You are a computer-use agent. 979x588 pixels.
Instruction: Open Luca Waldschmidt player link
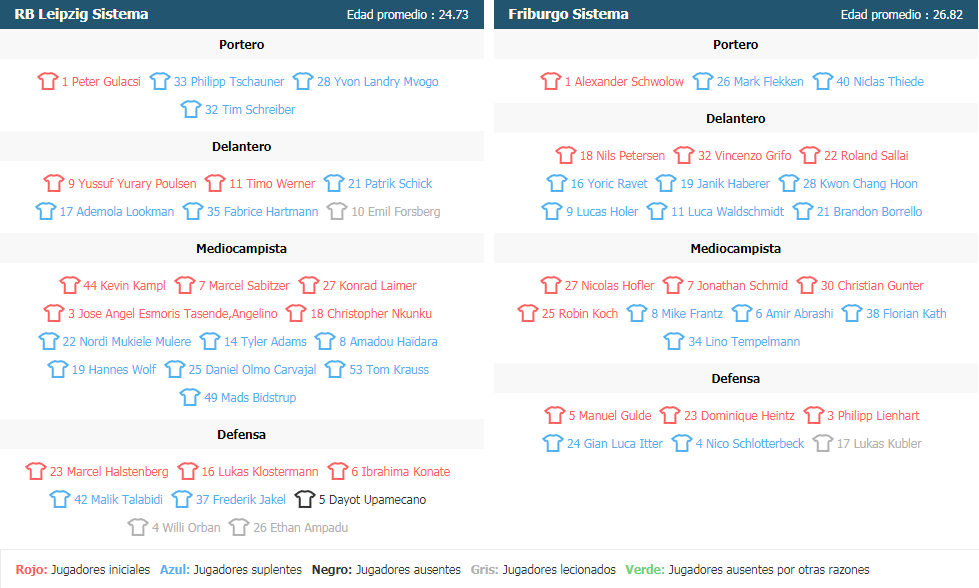coord(727,212)
